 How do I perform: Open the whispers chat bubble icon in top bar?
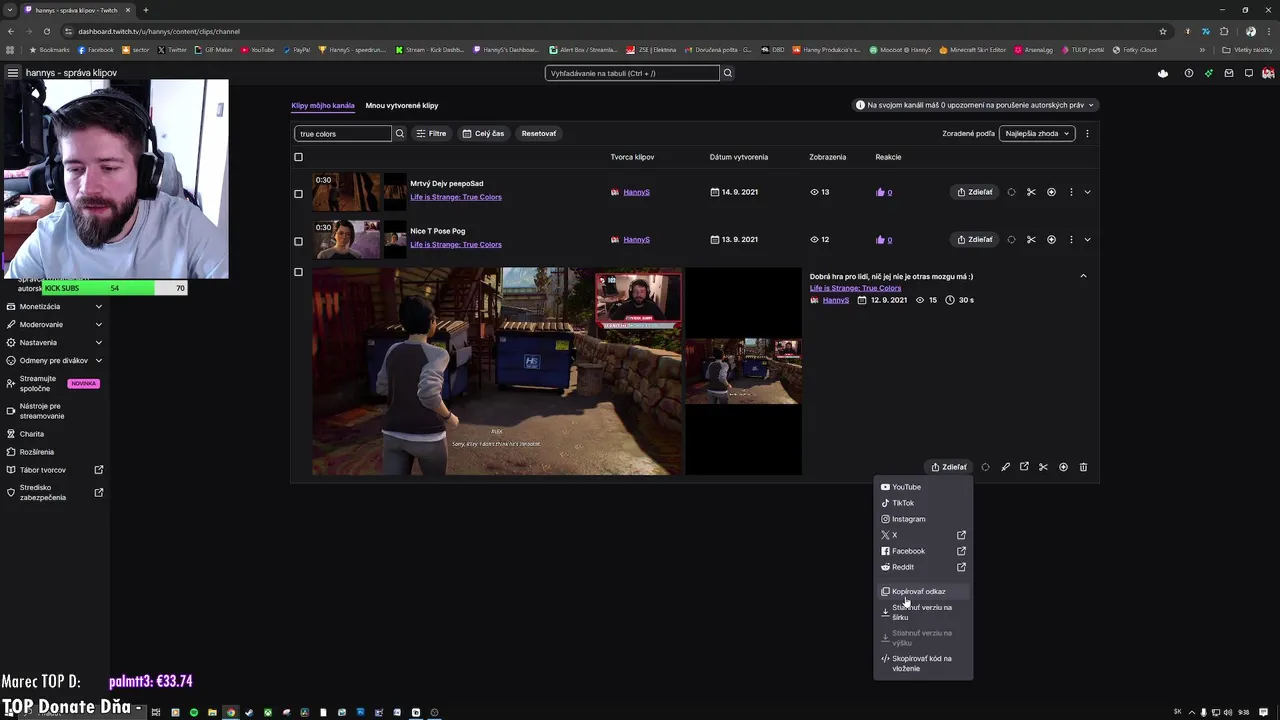pyautogui.click(x=1249, y=73)
